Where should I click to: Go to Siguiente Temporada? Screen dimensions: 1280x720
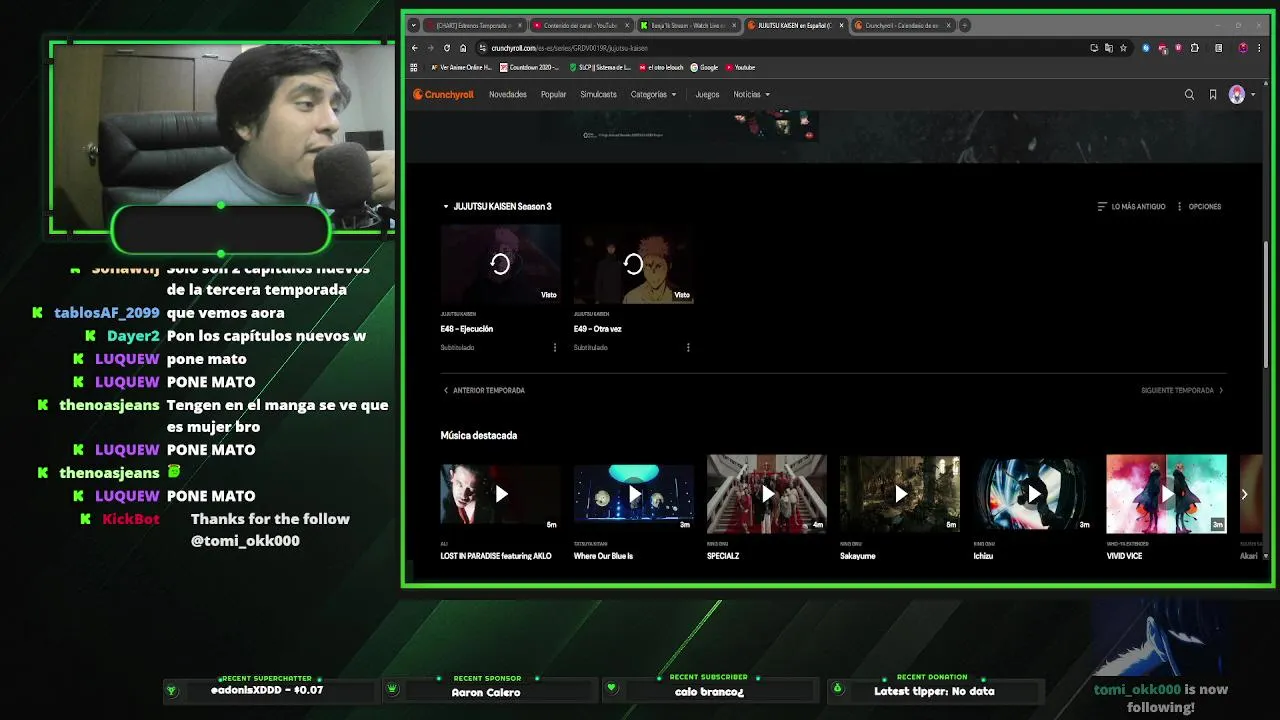point(1182,390)
